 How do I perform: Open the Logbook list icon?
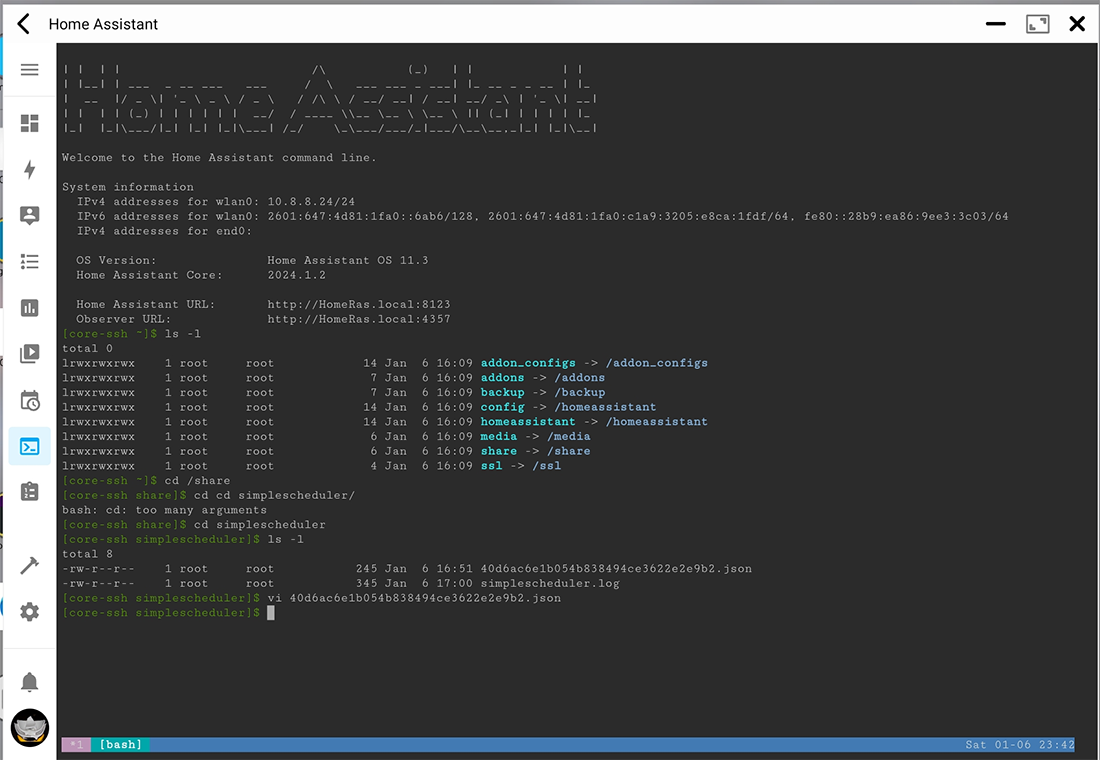pos(29,261)
